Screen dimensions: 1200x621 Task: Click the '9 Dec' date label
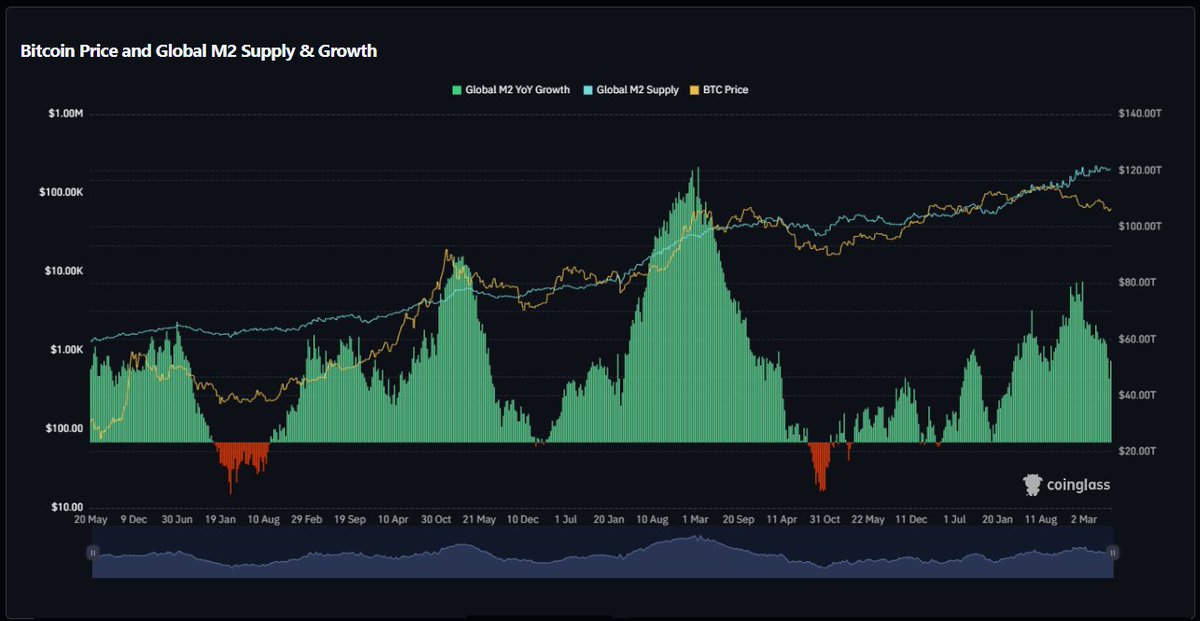click(134, 520)
